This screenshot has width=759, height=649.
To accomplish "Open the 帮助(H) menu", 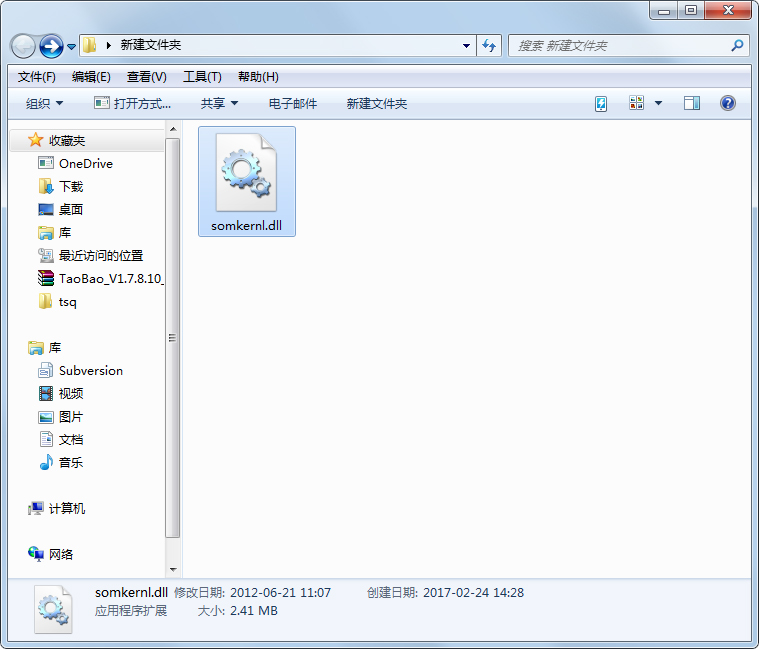I will click(258, 77).
